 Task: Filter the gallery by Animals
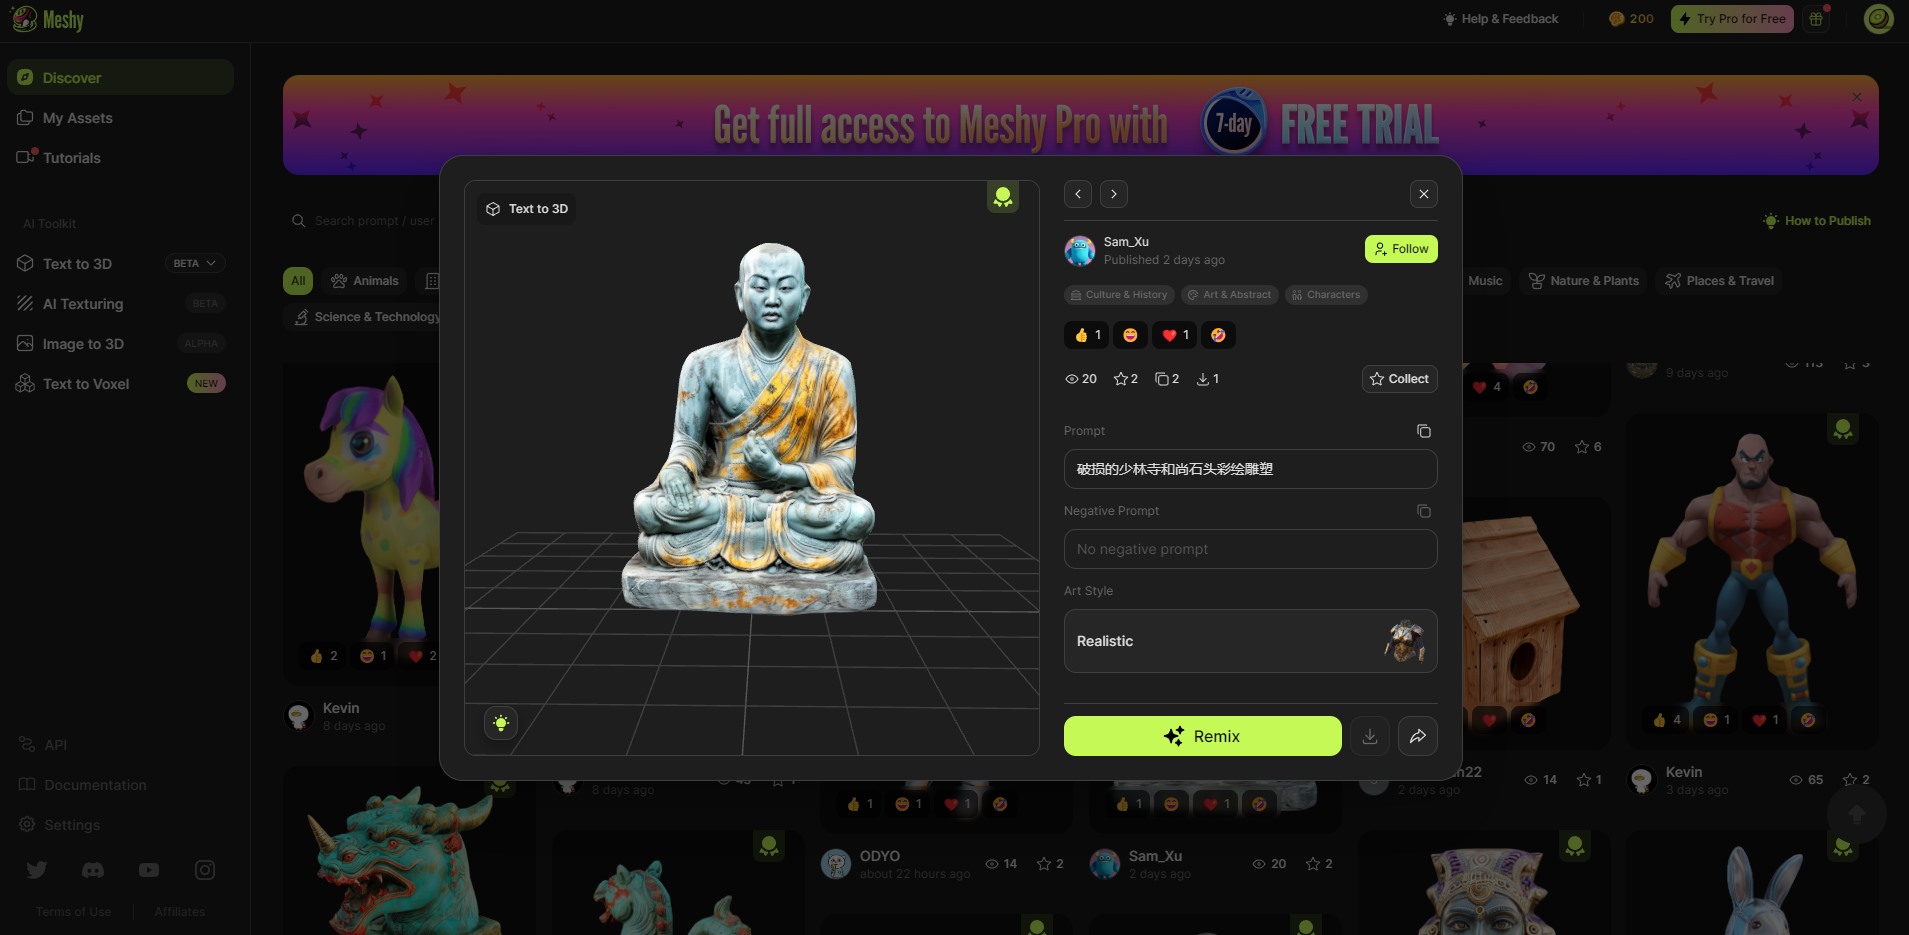pyautogui.click(x=365, y=281)
